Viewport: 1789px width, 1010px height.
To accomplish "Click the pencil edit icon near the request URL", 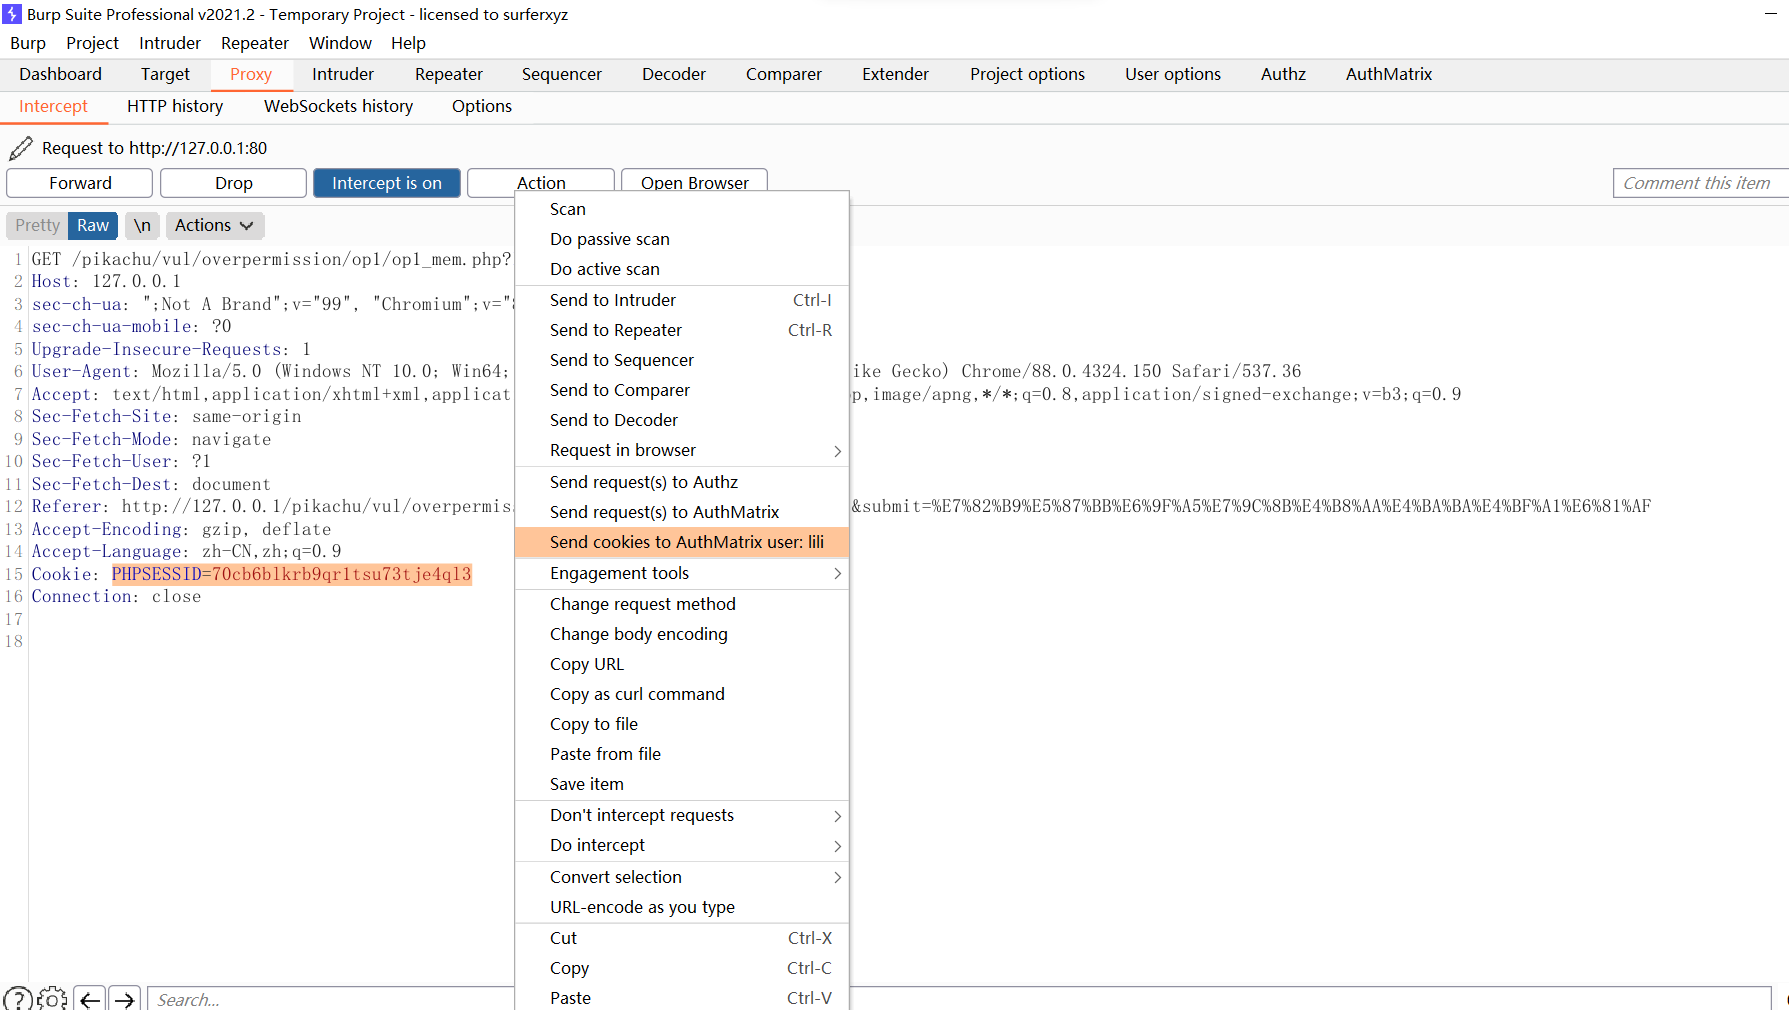I will [20, 147].
